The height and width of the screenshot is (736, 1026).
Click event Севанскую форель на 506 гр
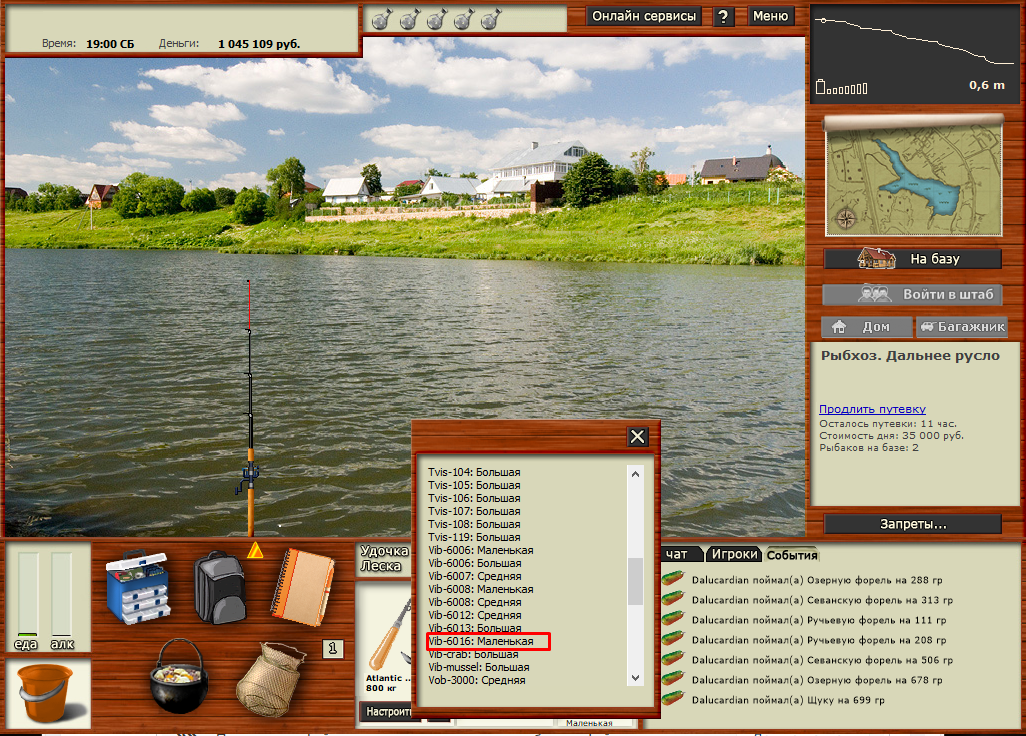(x=822, y=660)
